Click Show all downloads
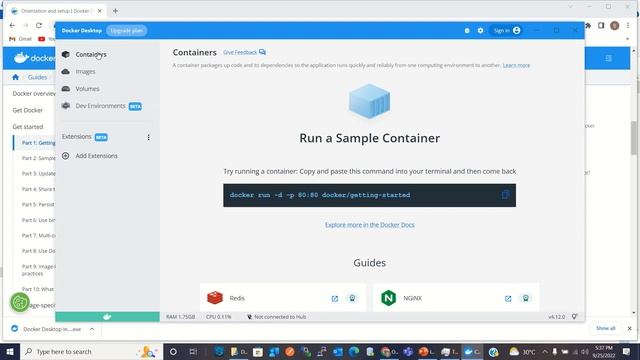 (605, 328)
